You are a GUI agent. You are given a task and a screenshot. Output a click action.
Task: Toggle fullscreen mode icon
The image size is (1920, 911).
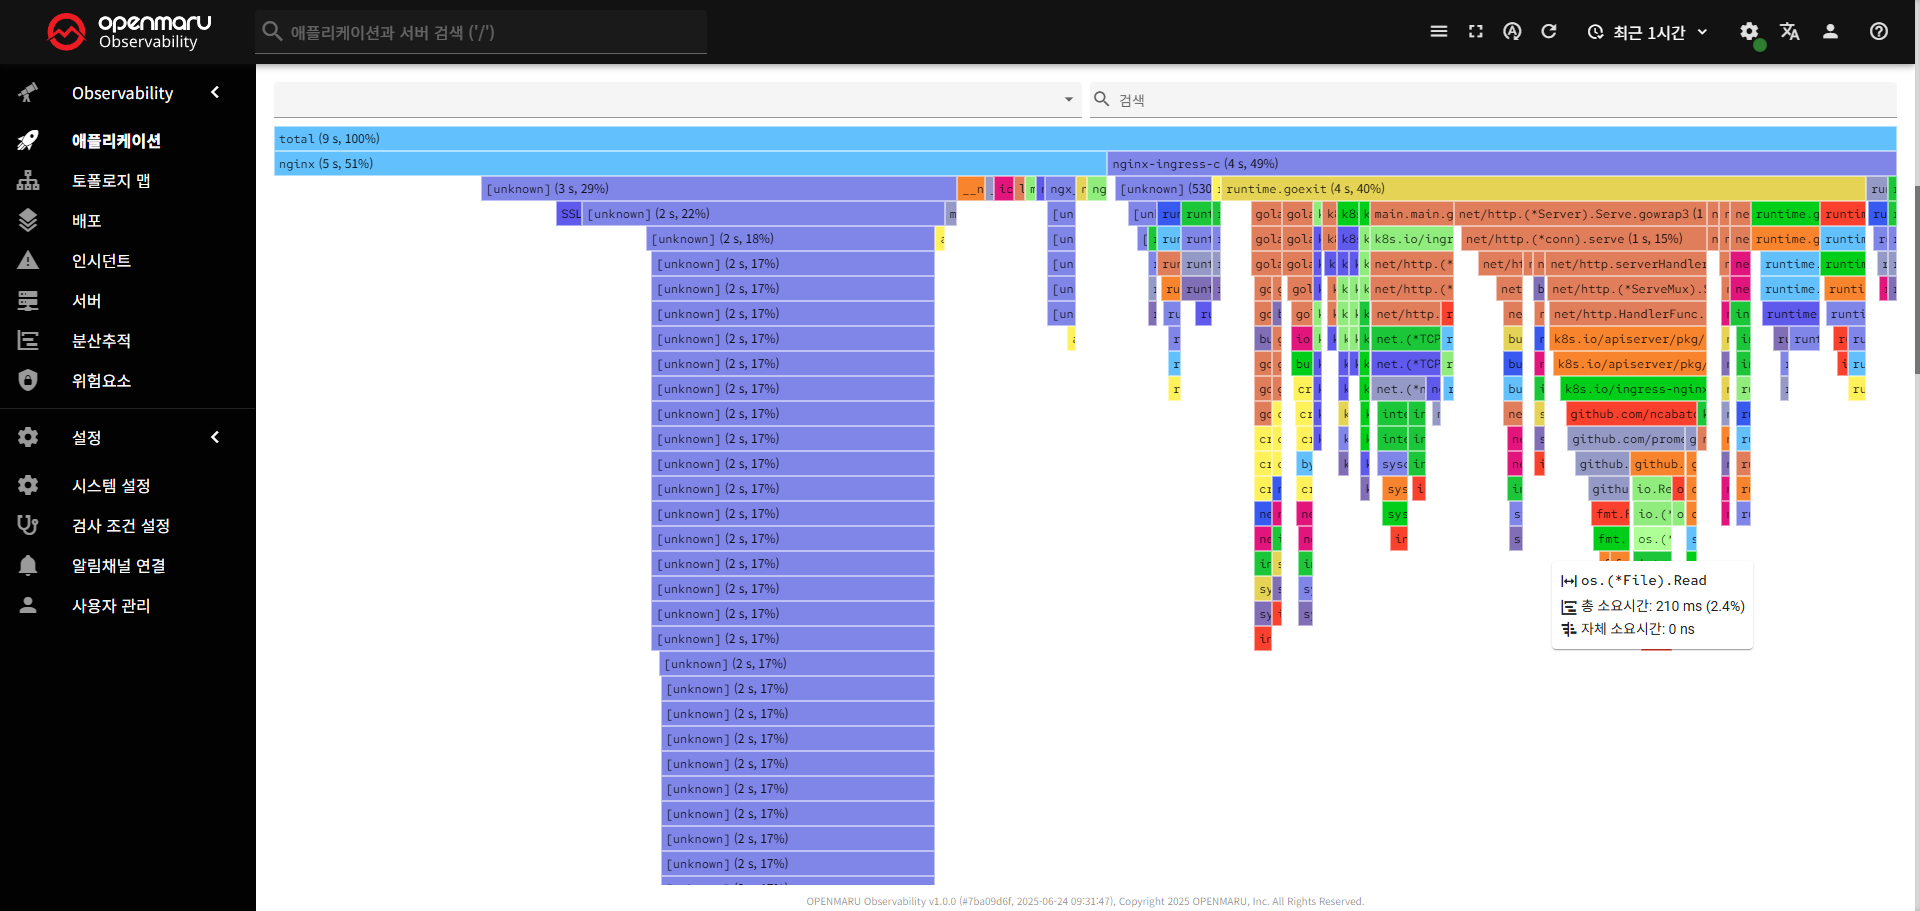tap(1476, 32)
